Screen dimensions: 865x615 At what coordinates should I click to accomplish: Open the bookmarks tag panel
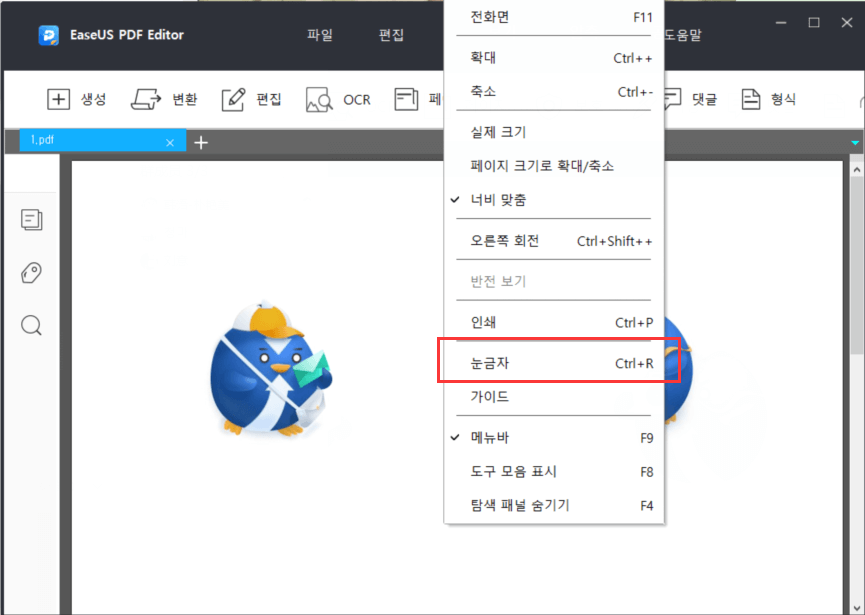coord(31,272)
